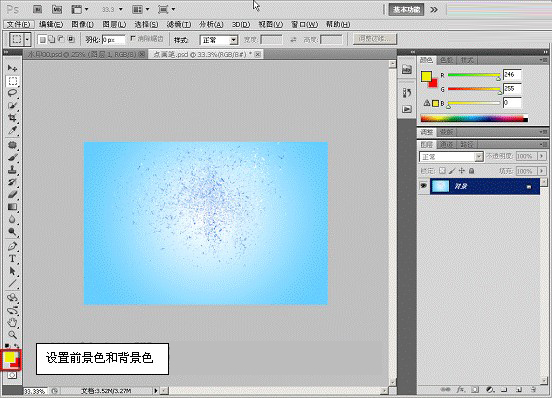The image size is (552, 398).
Task: Select the 3D Object Rotate tool
Action: tap(12, 298)
